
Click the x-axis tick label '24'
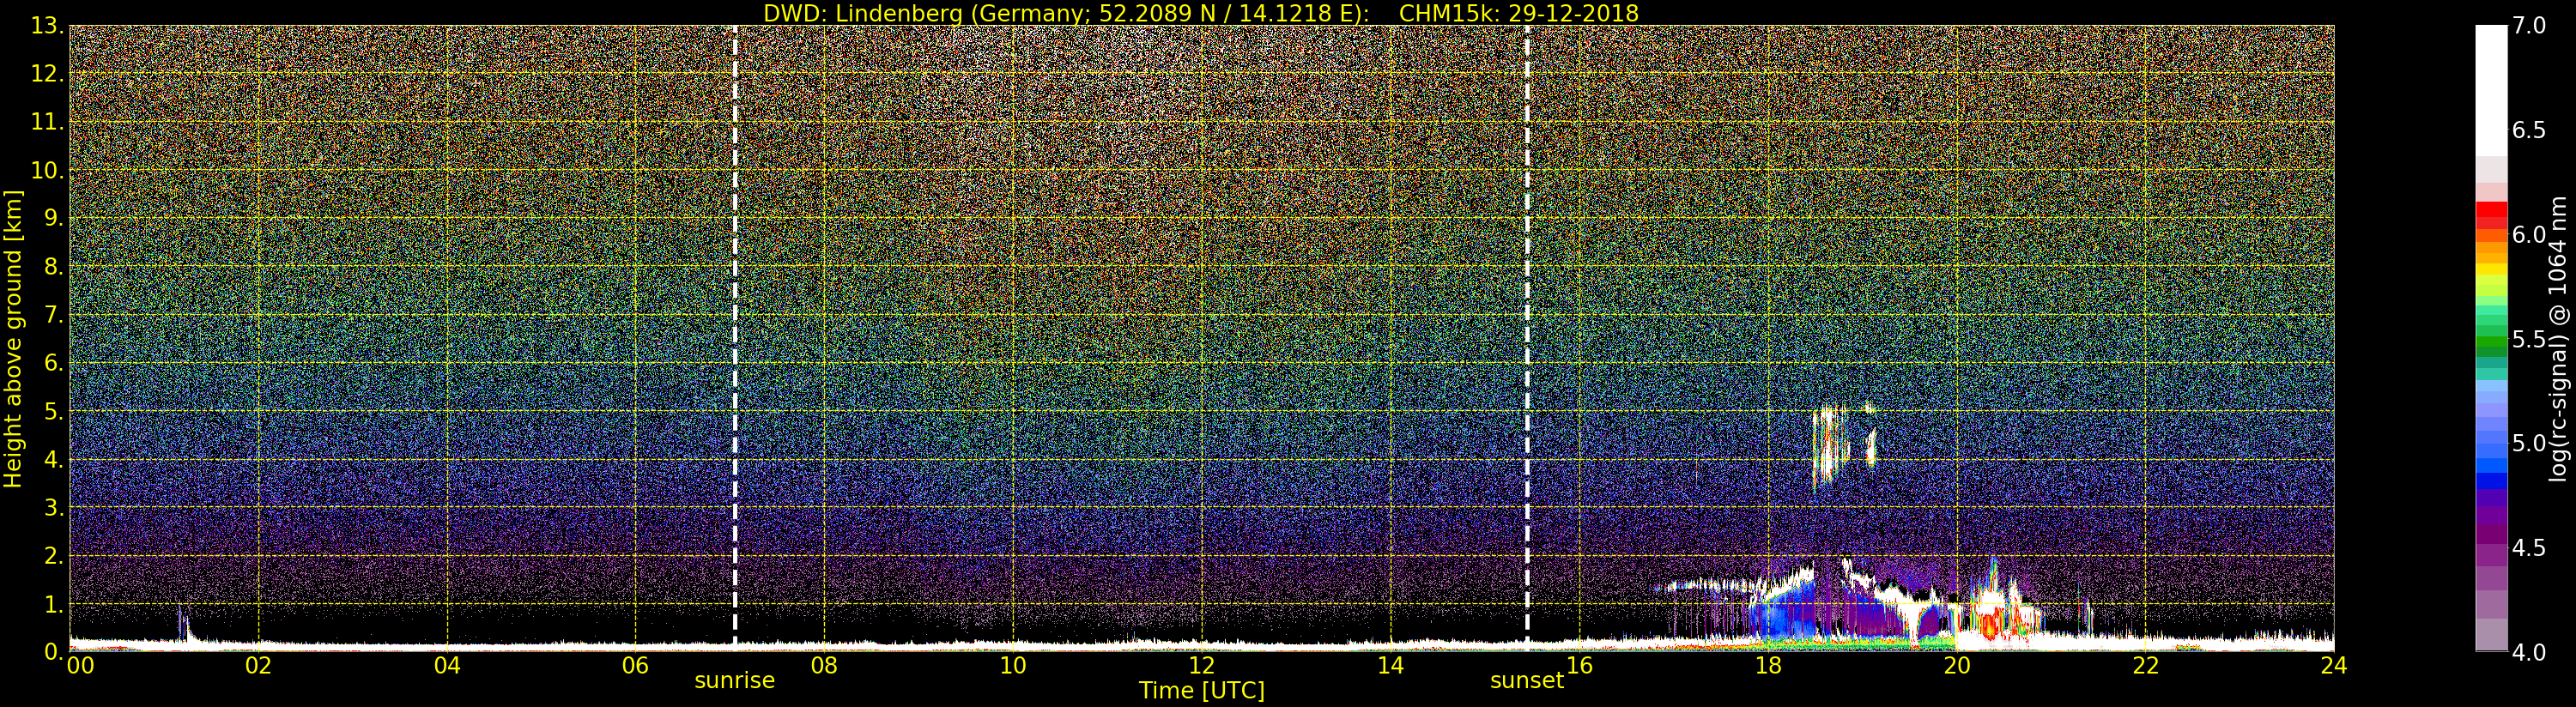click(2334, 665)
